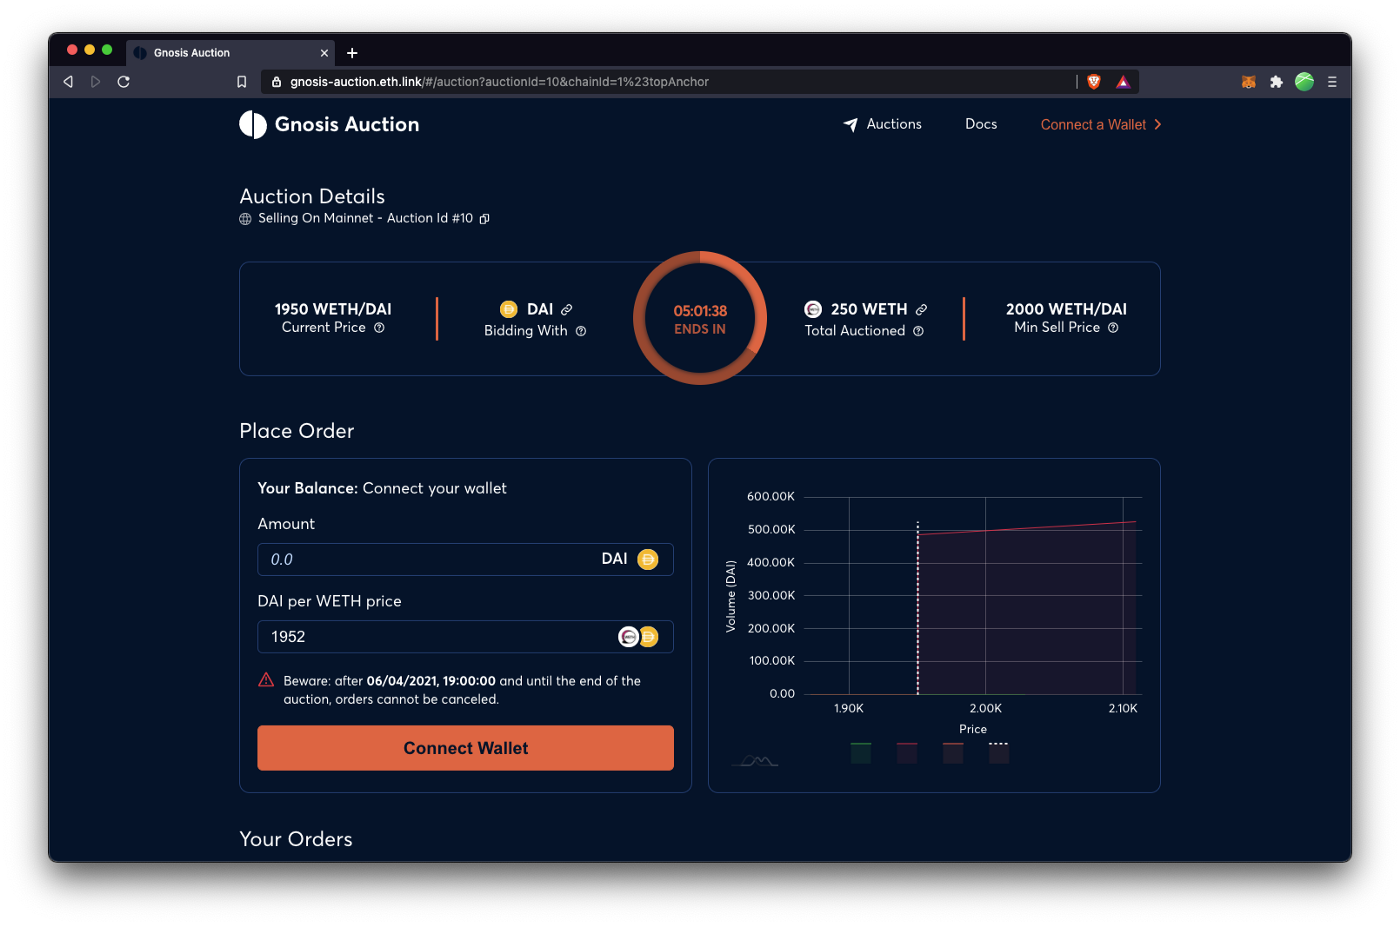Show the Current Price help tooltip icon
The height and width of the screenshot is (926, 1400).
pos(379,328)
